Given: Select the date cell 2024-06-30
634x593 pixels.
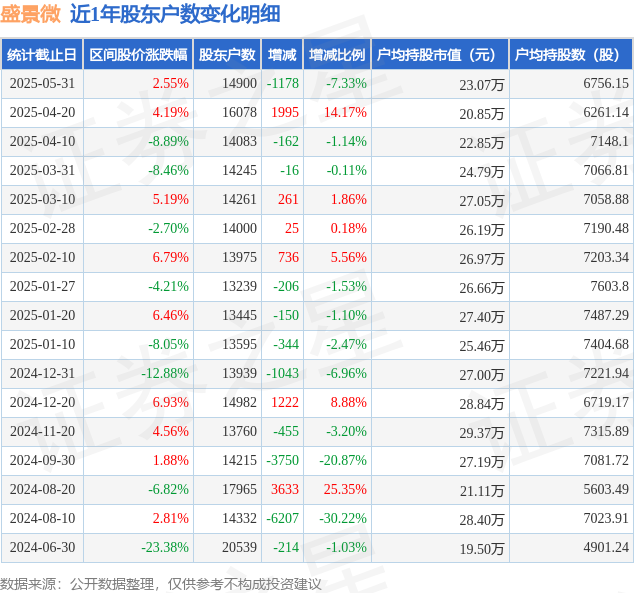Looking at the screenshot, I should (42, 547).
